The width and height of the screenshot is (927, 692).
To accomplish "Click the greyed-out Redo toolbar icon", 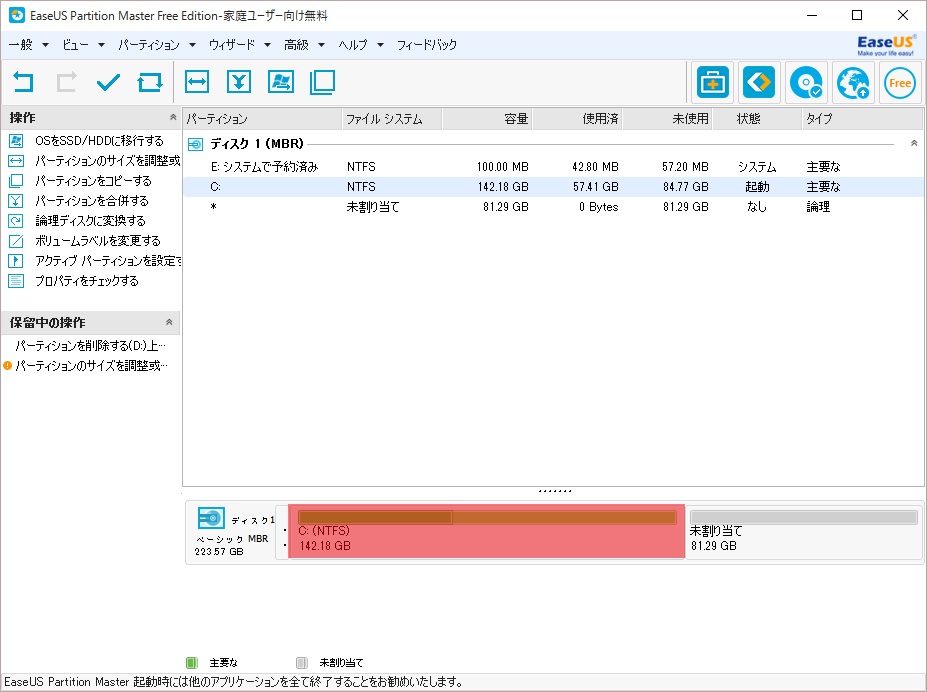I will 66,82.
